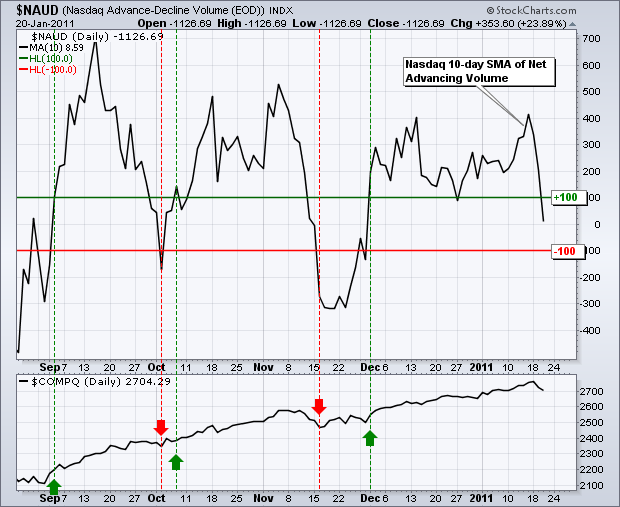Viewport: 620px width, 507px height.
Task: Click the green +100 level label
Action: point(568,197)
